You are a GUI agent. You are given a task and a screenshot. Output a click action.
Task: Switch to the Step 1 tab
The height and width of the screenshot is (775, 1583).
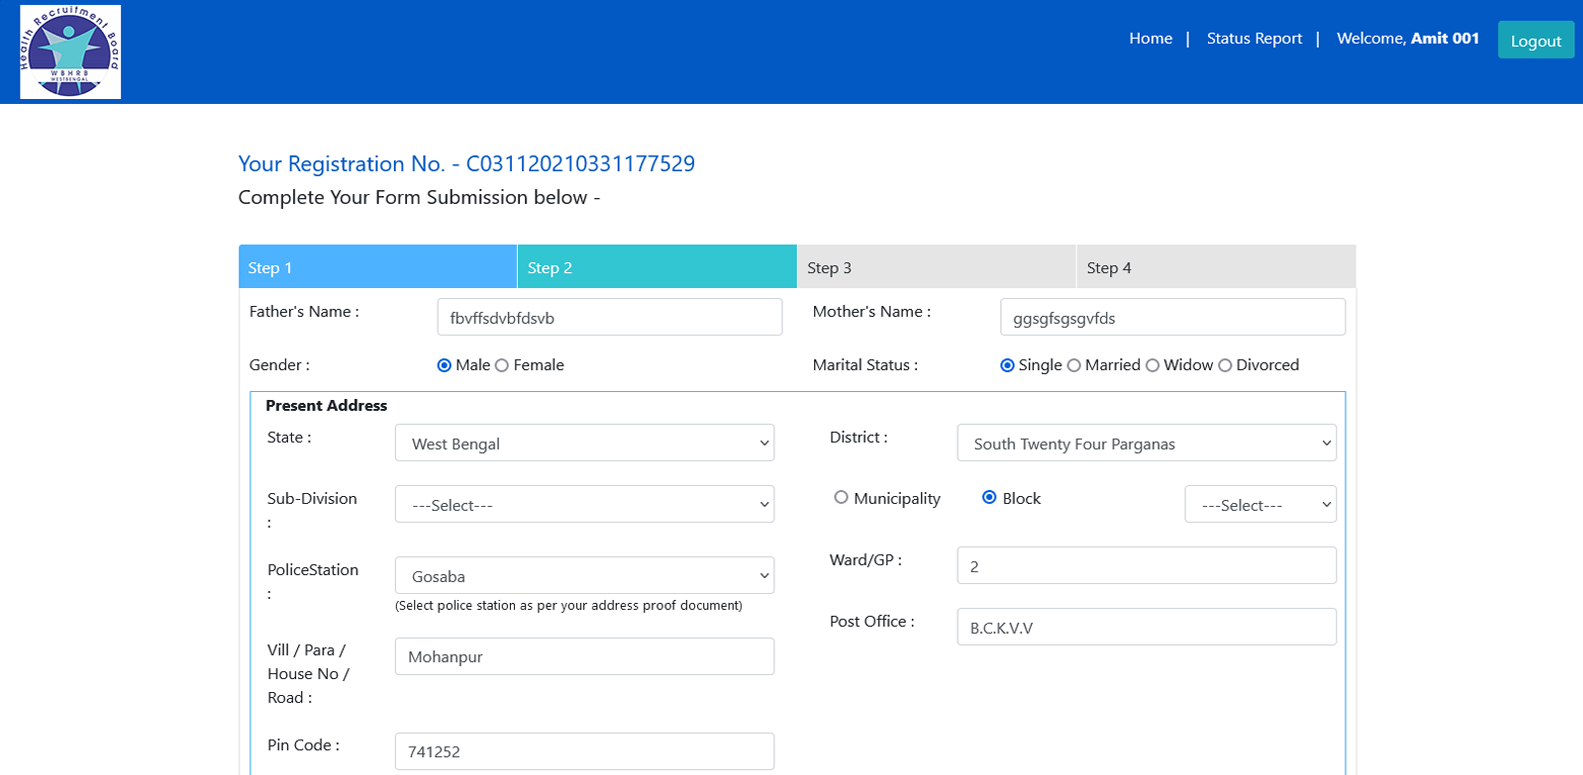(x=378, y=267)
